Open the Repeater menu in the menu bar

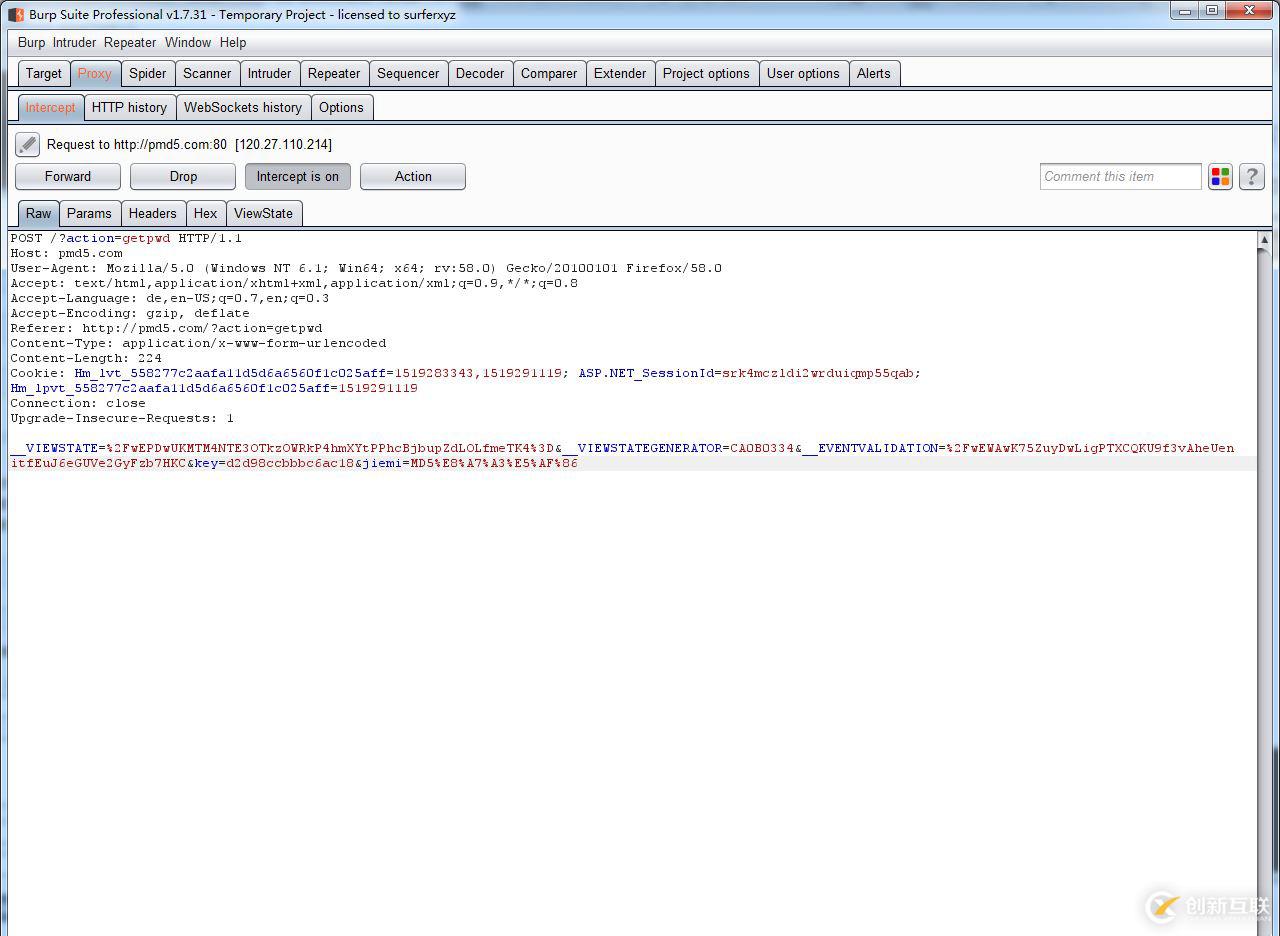[130, 43]
